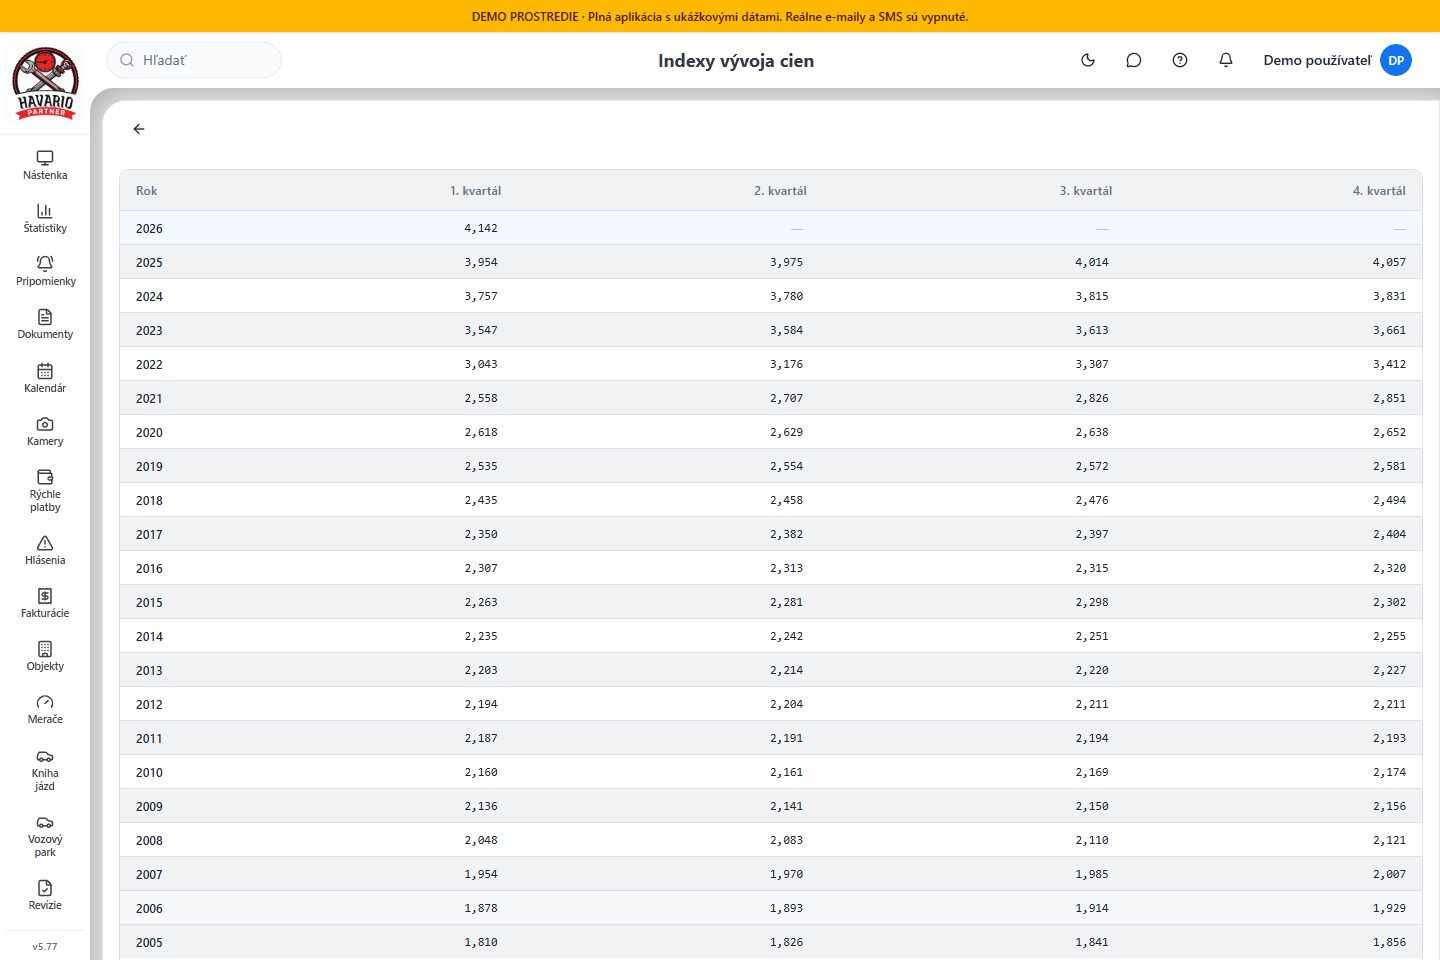Image resolution: width=1440 pixels, height=960 pixels.
Task: Click the 3. kvartál column header
Action: [1086, 191]
